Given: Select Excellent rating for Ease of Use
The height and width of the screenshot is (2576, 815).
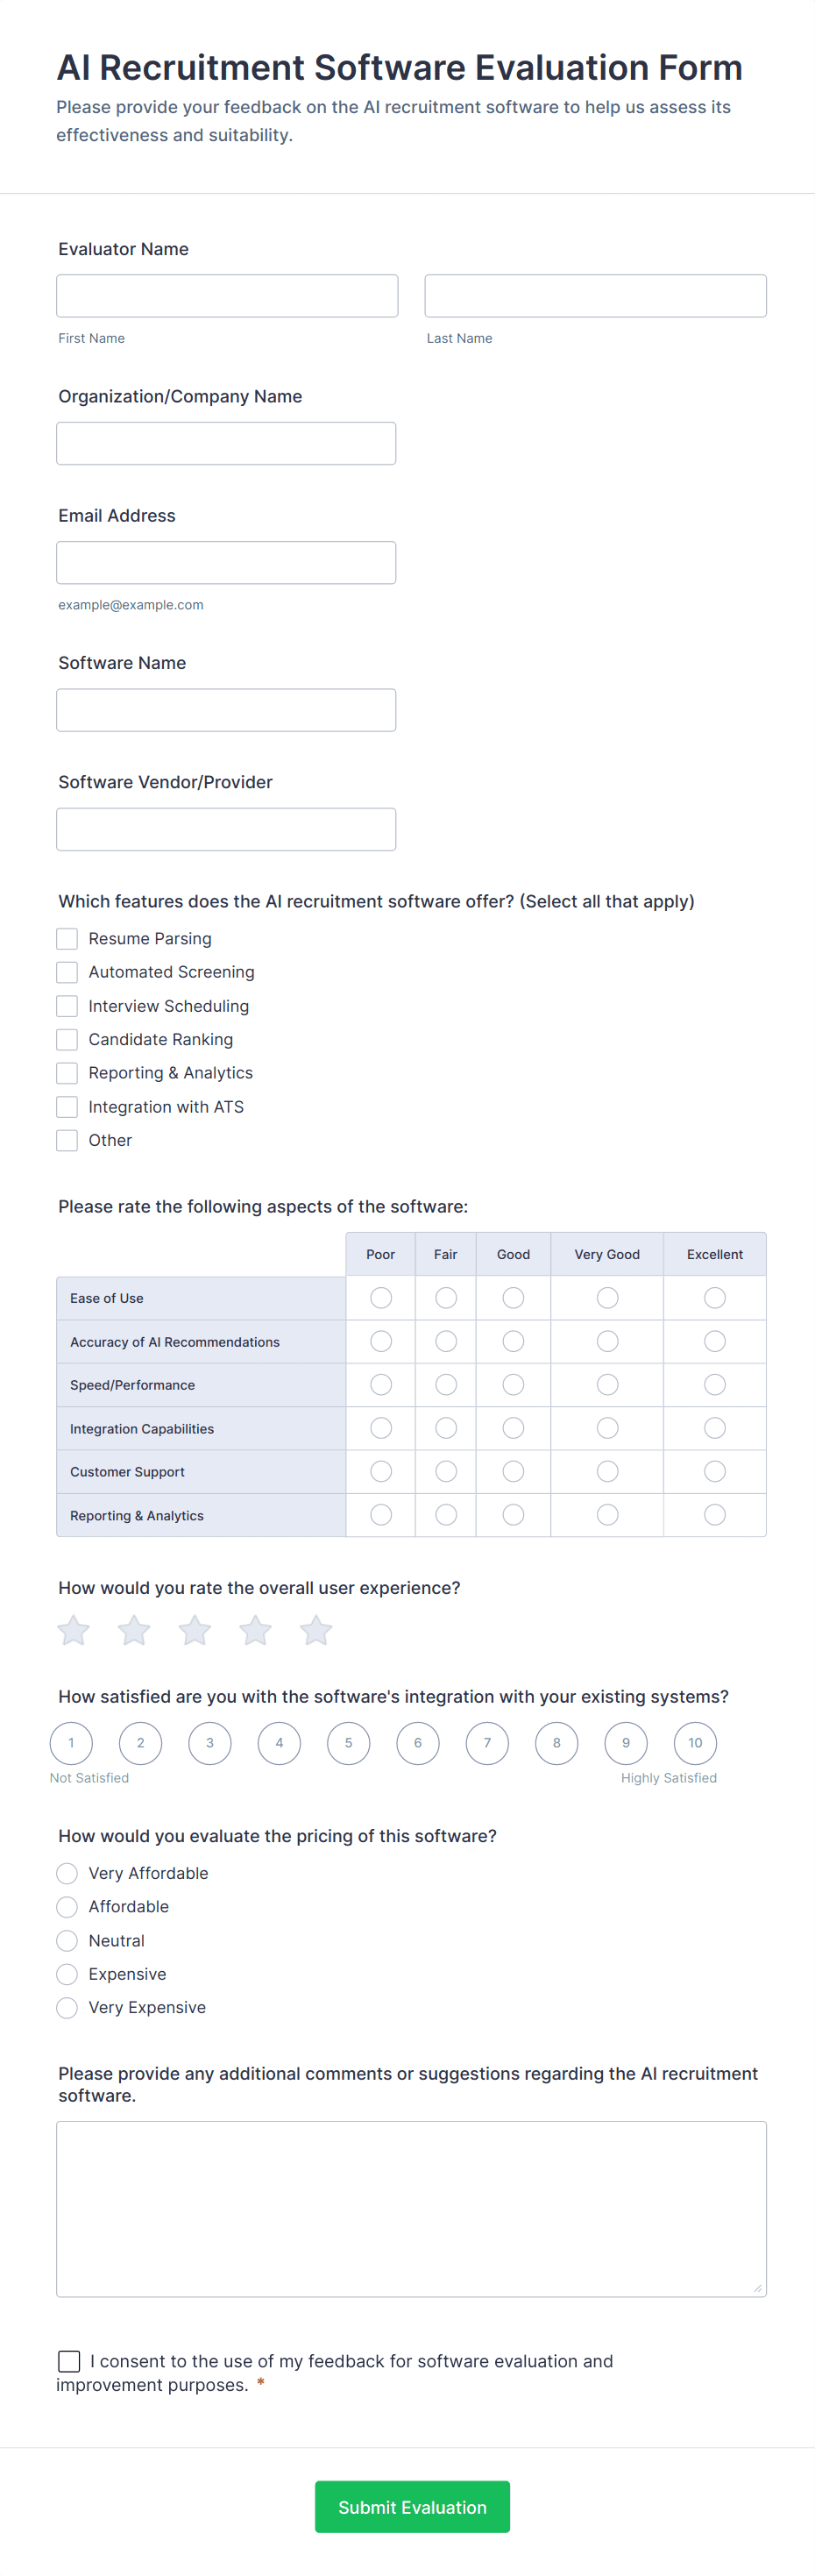Looking at the screenshot, I should coord(714,1297).
